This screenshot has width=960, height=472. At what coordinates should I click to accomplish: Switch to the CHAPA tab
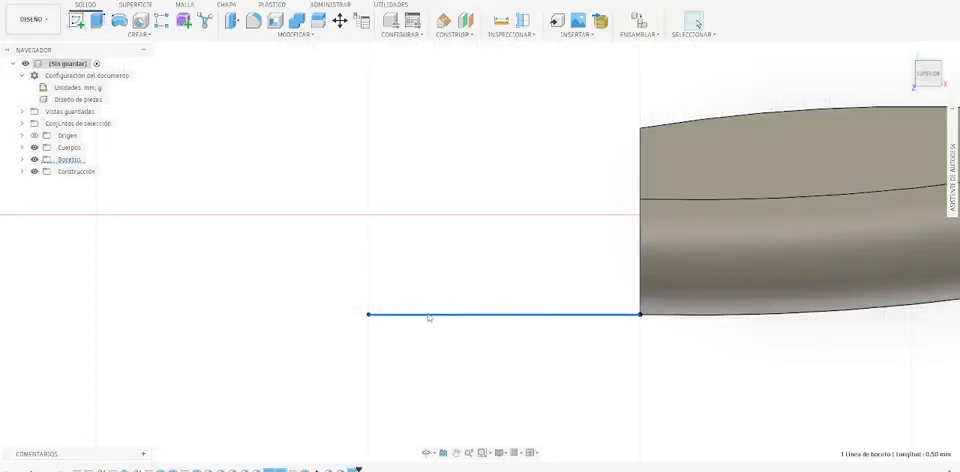tap(227, 5)
